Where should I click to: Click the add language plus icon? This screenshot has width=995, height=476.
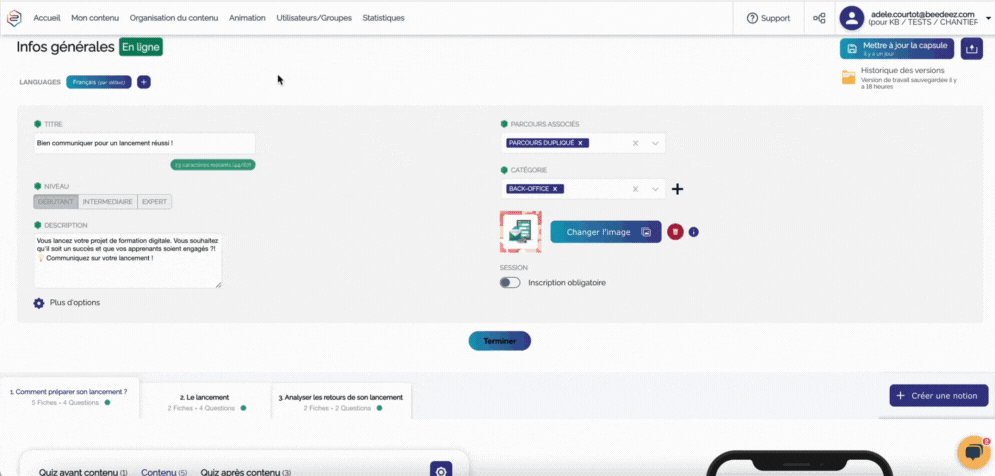click(x=144, y=82)
